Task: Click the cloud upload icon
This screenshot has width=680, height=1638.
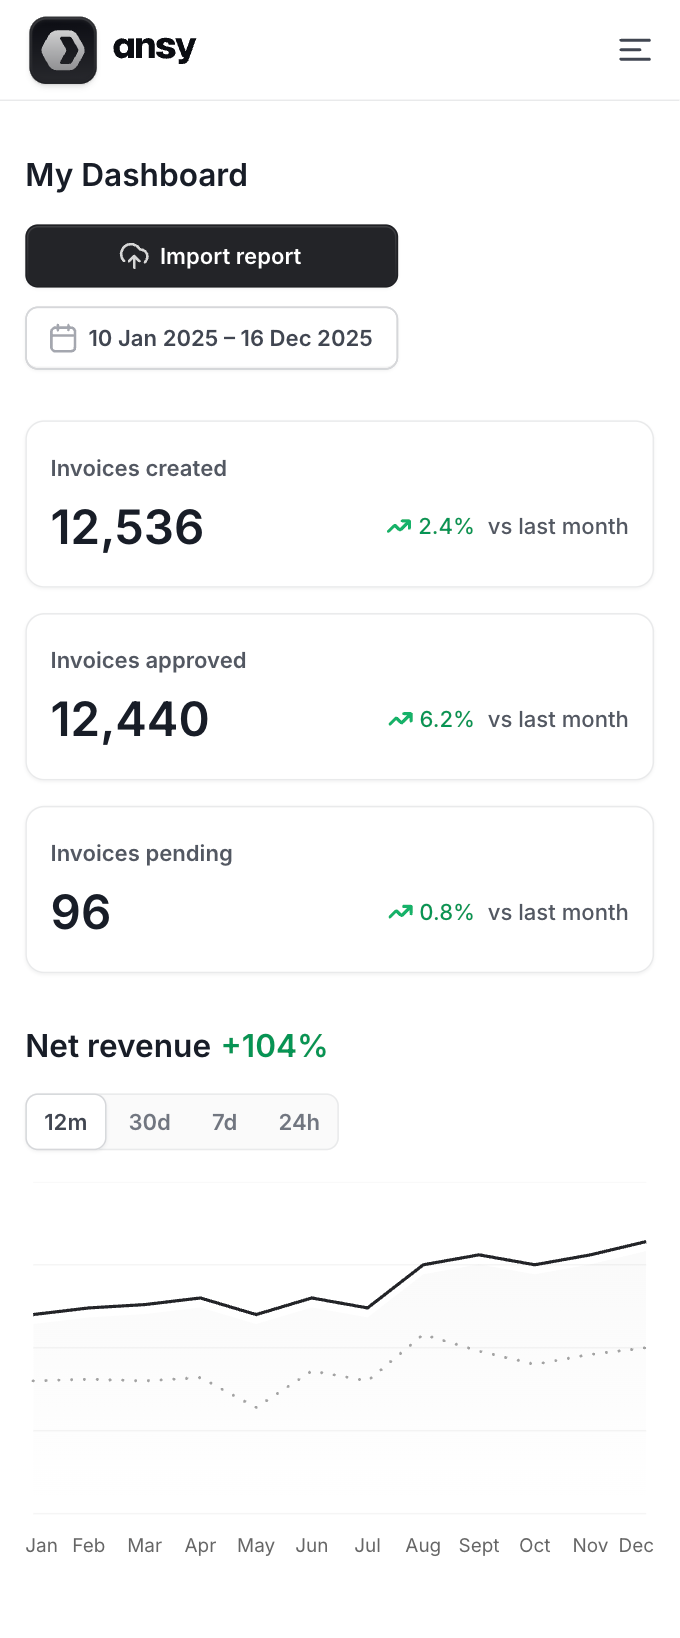Action: point(134,256)
